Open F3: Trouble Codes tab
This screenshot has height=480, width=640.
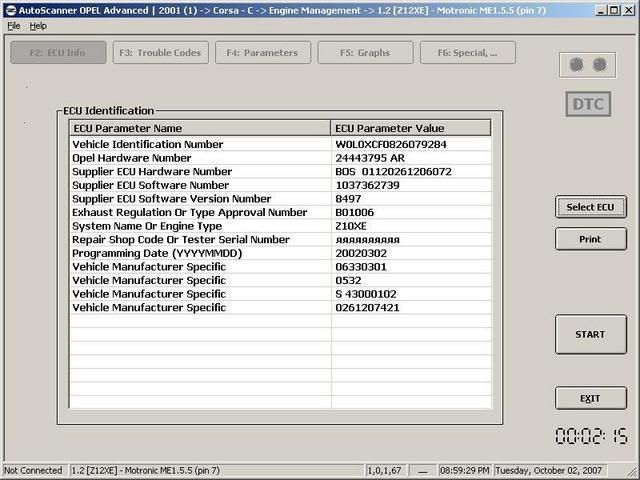click(x=160, y=53)
